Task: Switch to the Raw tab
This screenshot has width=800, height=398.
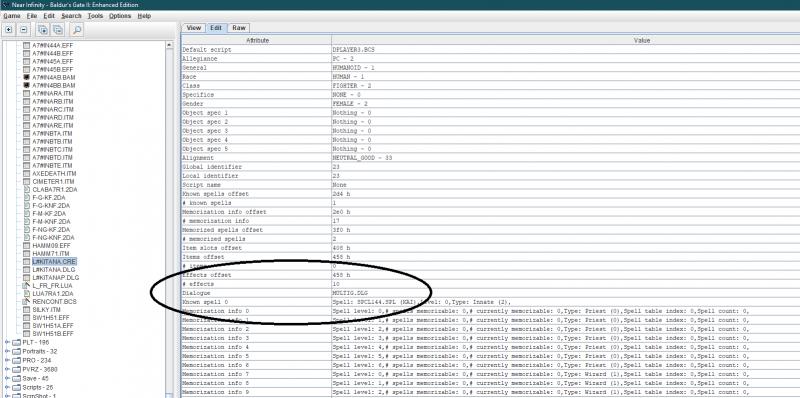Action: point(238,28)
